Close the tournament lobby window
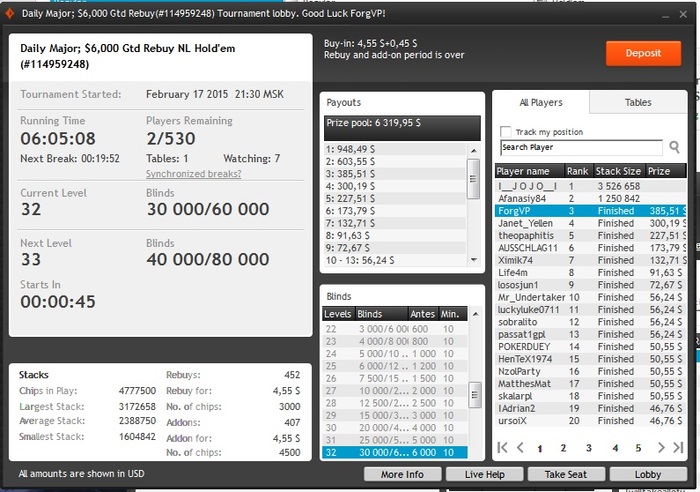 point(683,14)
